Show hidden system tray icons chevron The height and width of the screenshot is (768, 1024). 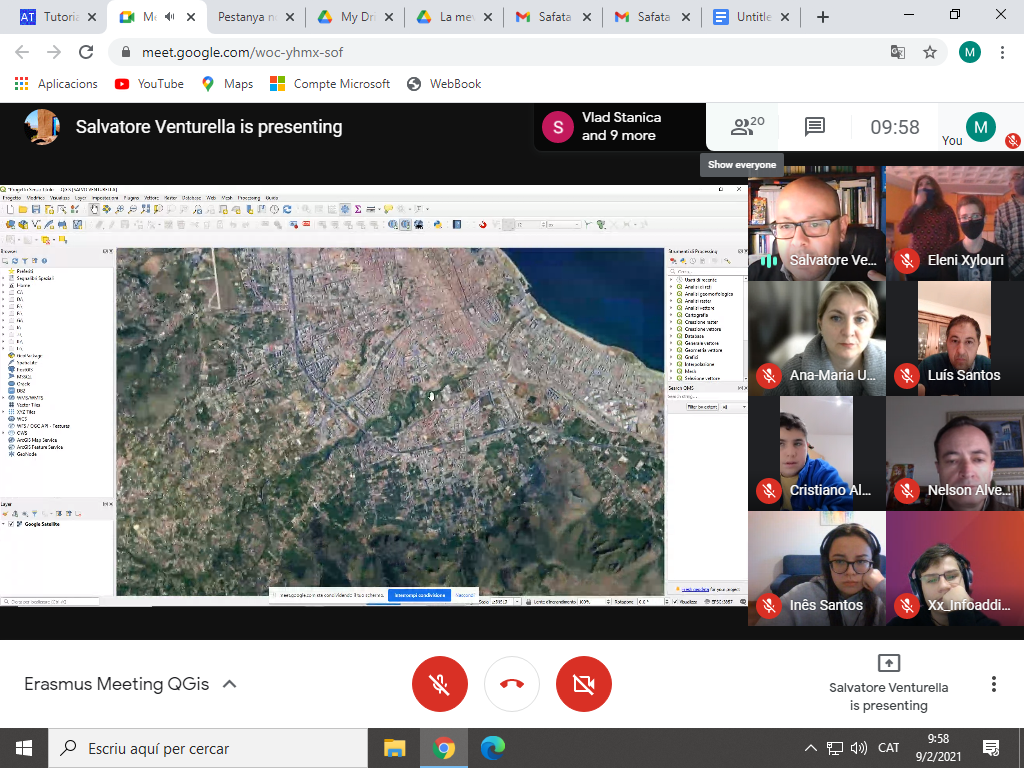click(811, 748)
